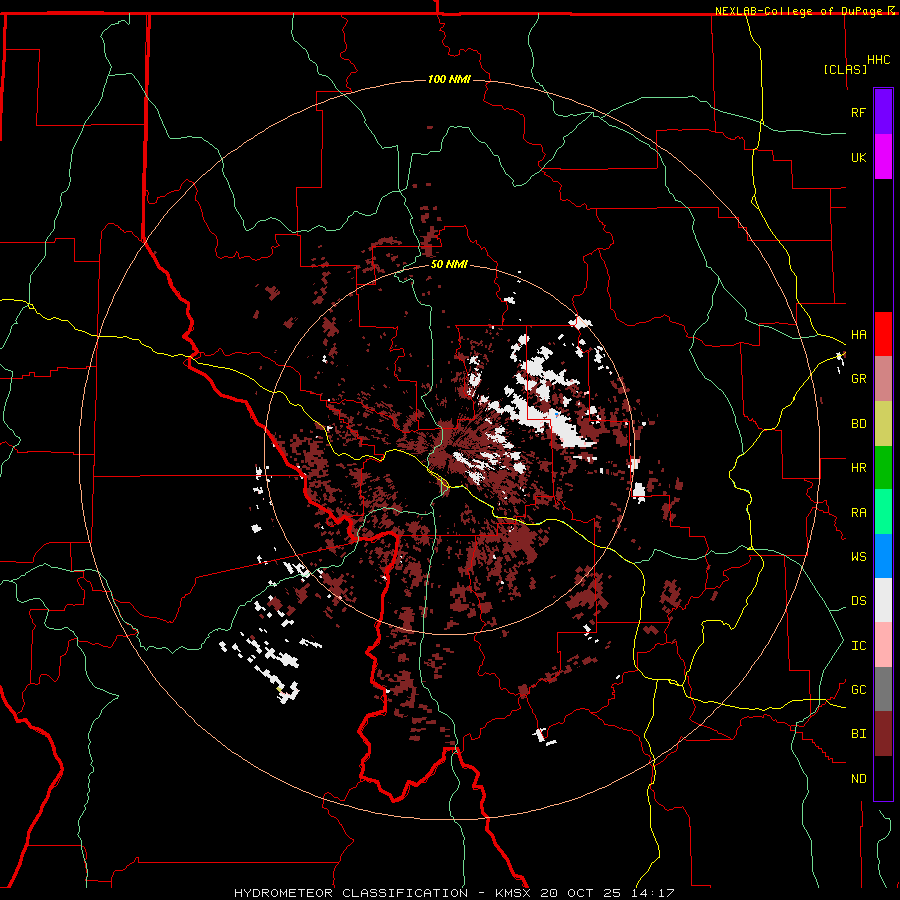
Task: Click the HA legend label
Action: coord(858,334)
